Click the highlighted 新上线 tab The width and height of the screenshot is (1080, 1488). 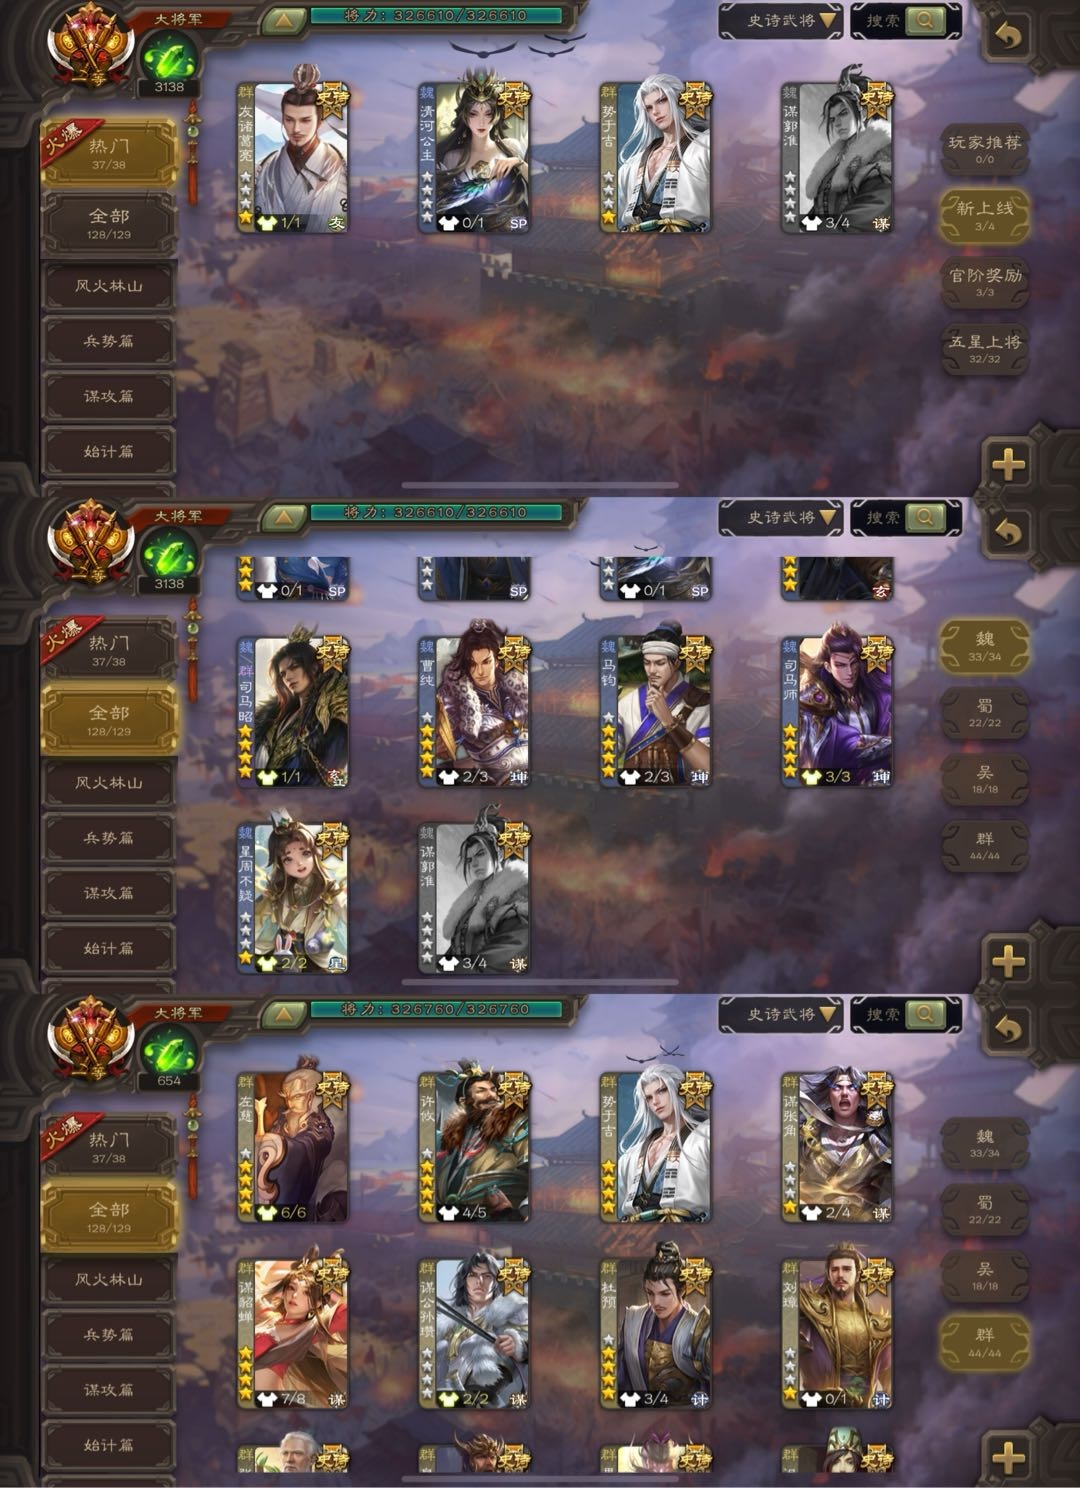[x=985, y=214]
